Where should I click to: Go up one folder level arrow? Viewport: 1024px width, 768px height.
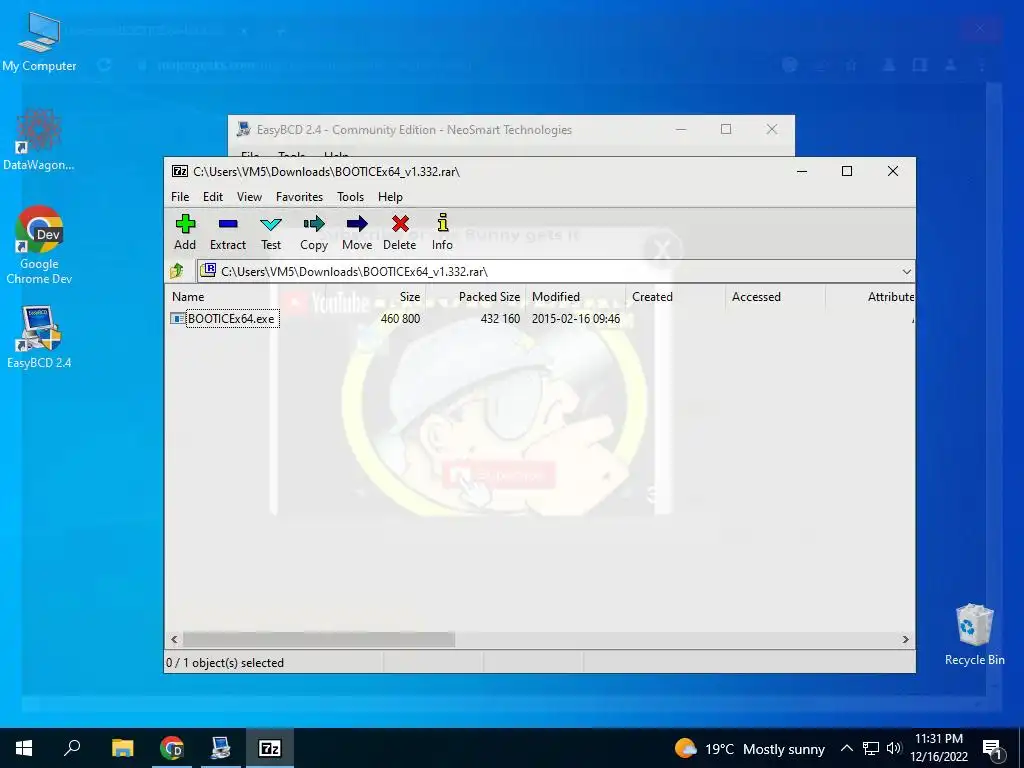tap(177, 270)
